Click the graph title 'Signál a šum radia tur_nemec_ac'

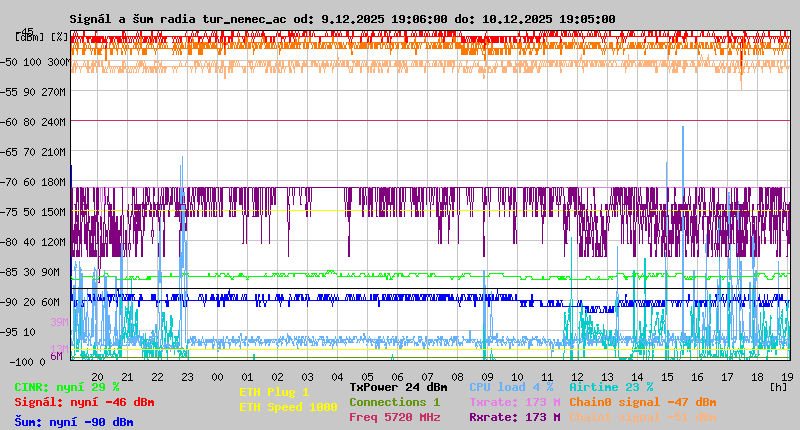pyautogui.click(x=178, y=19)
